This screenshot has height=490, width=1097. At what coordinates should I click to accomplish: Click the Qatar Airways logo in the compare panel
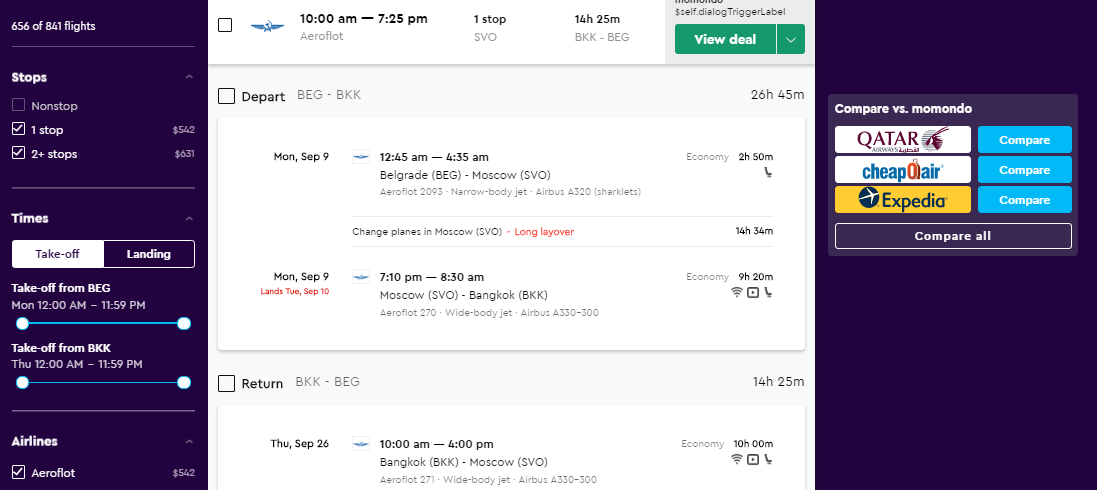click(x=903, y=140)
